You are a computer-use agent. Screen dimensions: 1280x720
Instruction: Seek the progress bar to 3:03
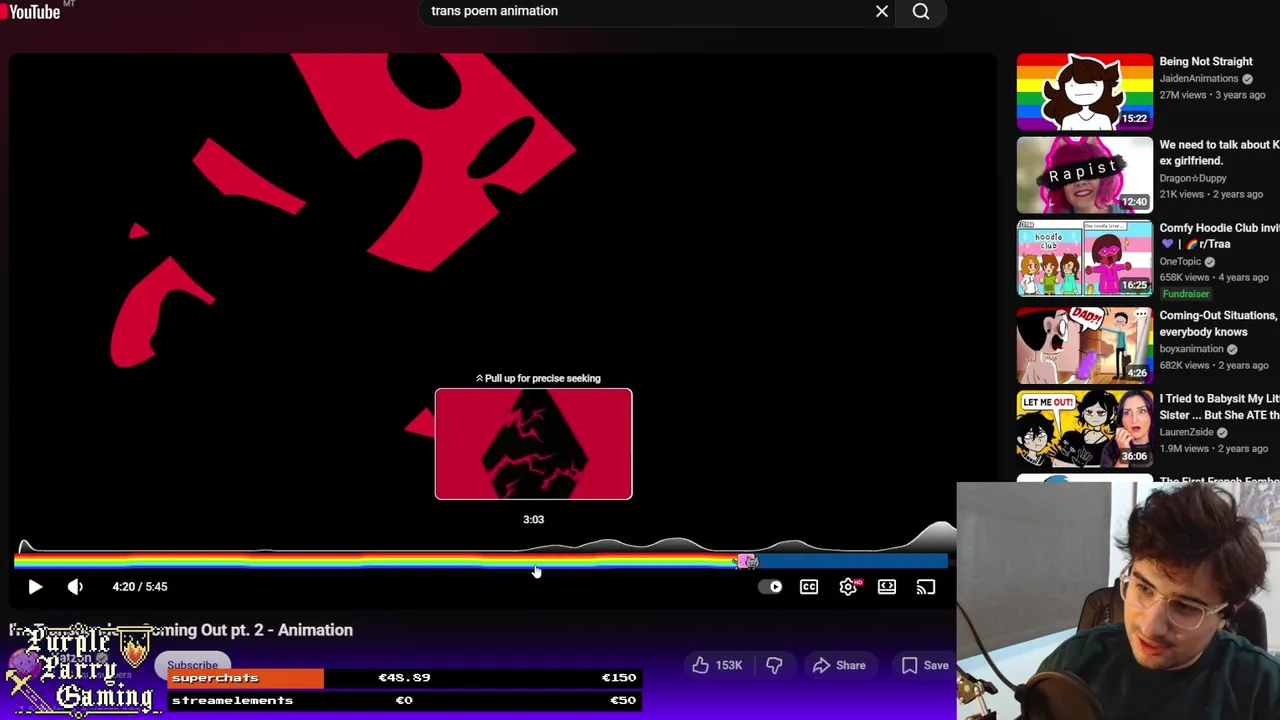[x=534, y=562]
